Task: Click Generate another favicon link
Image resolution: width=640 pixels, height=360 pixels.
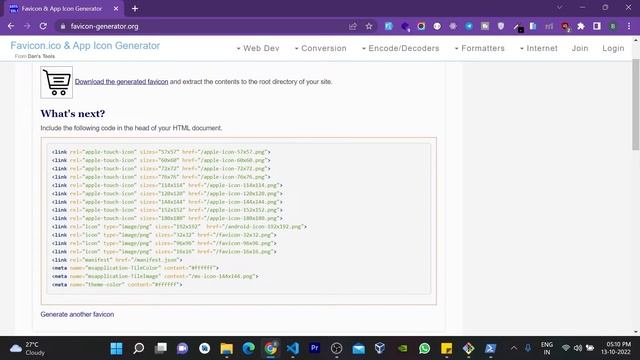Action: click(x=77, y=314)
